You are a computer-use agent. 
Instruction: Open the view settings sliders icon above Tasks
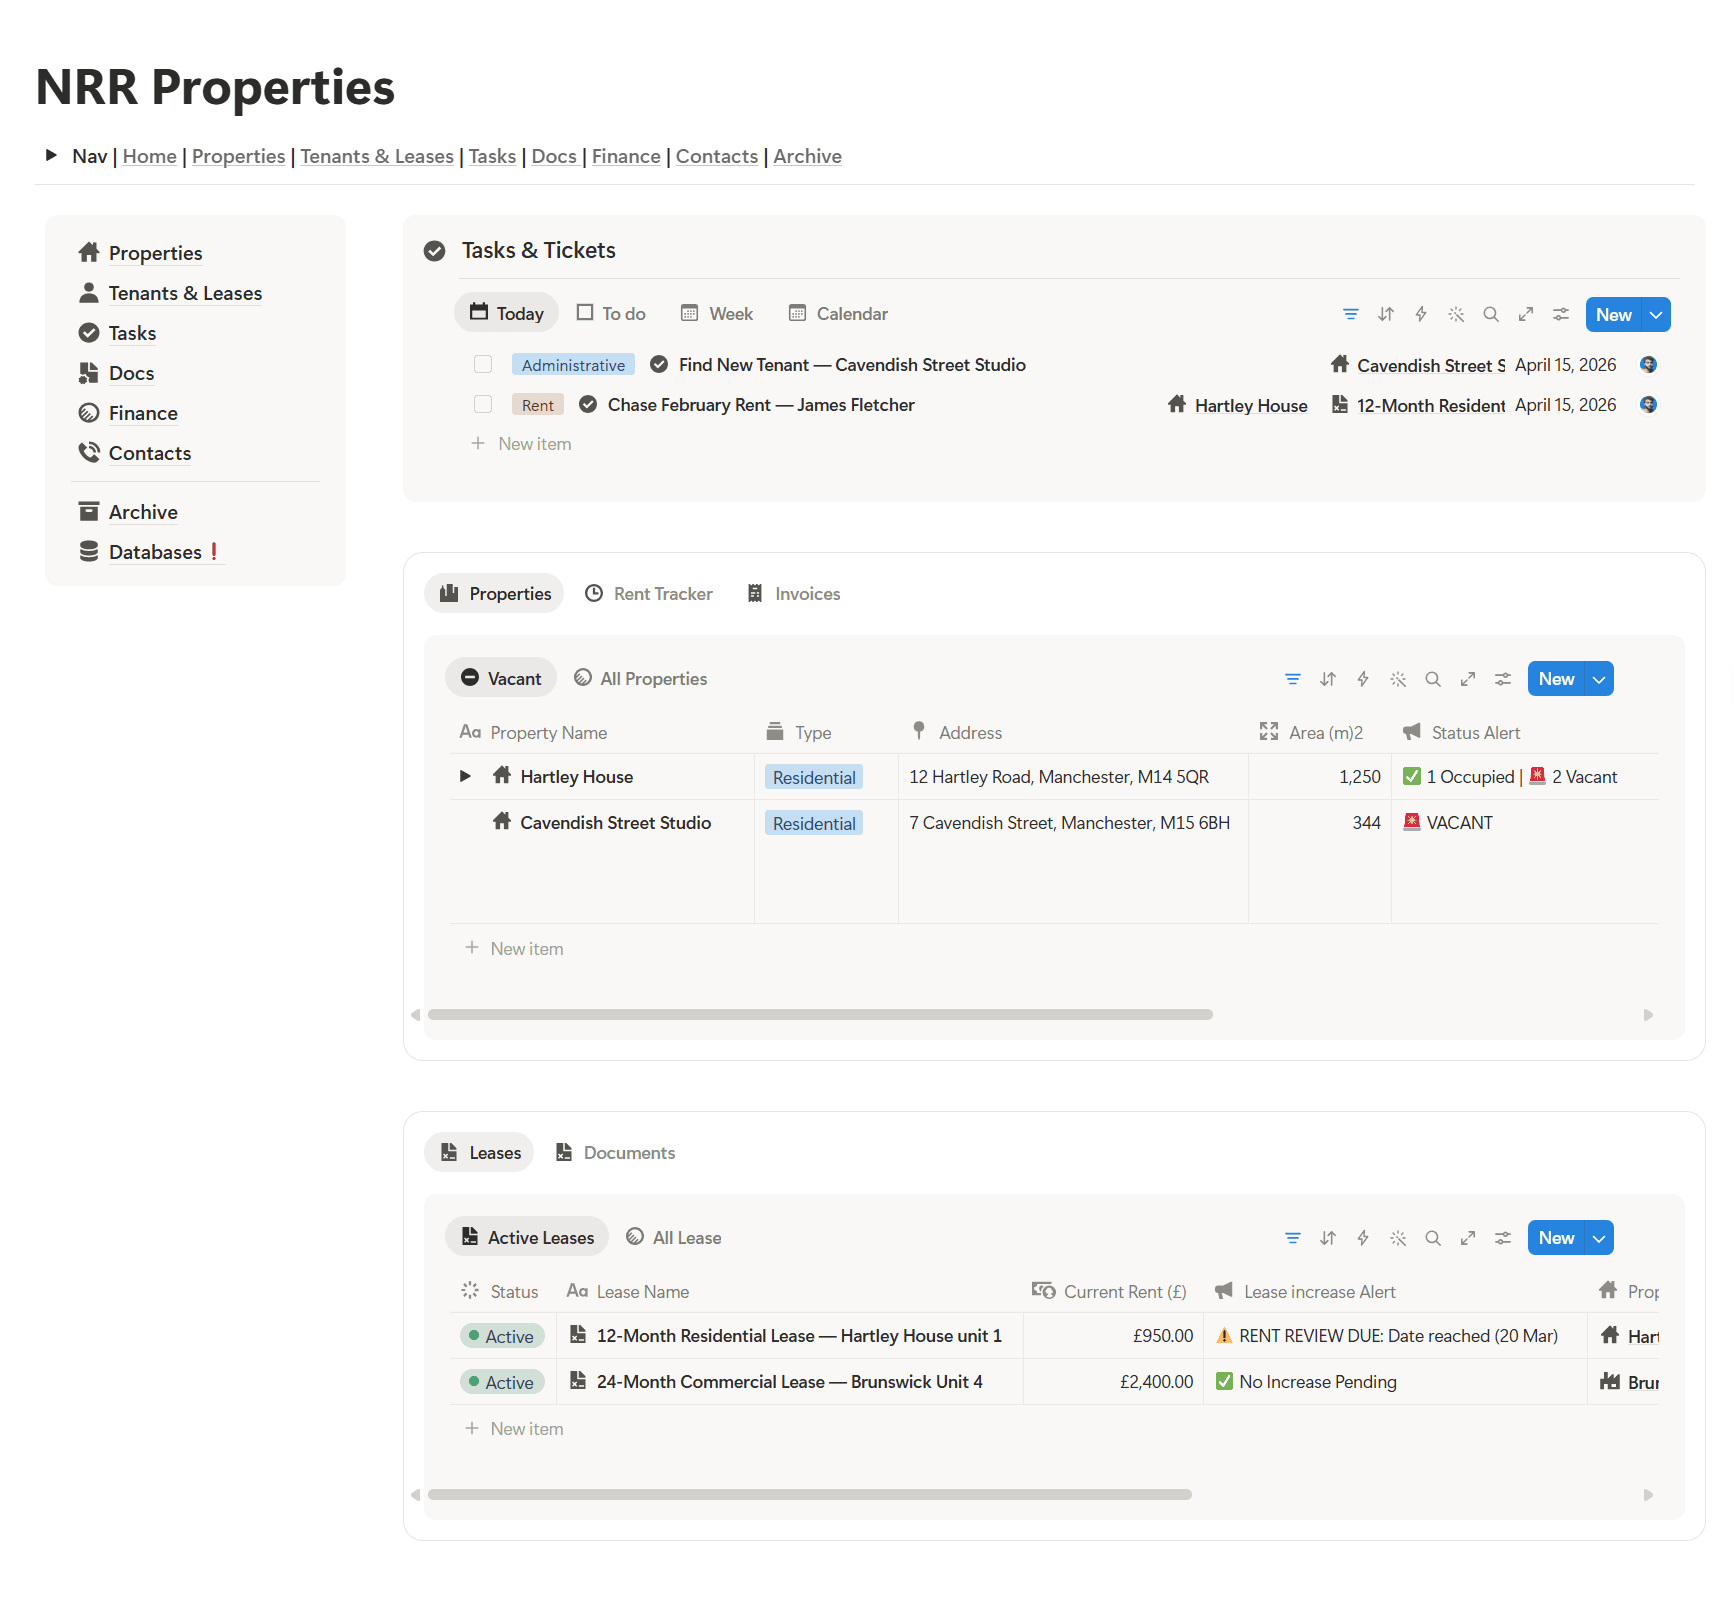point(1561,314)
